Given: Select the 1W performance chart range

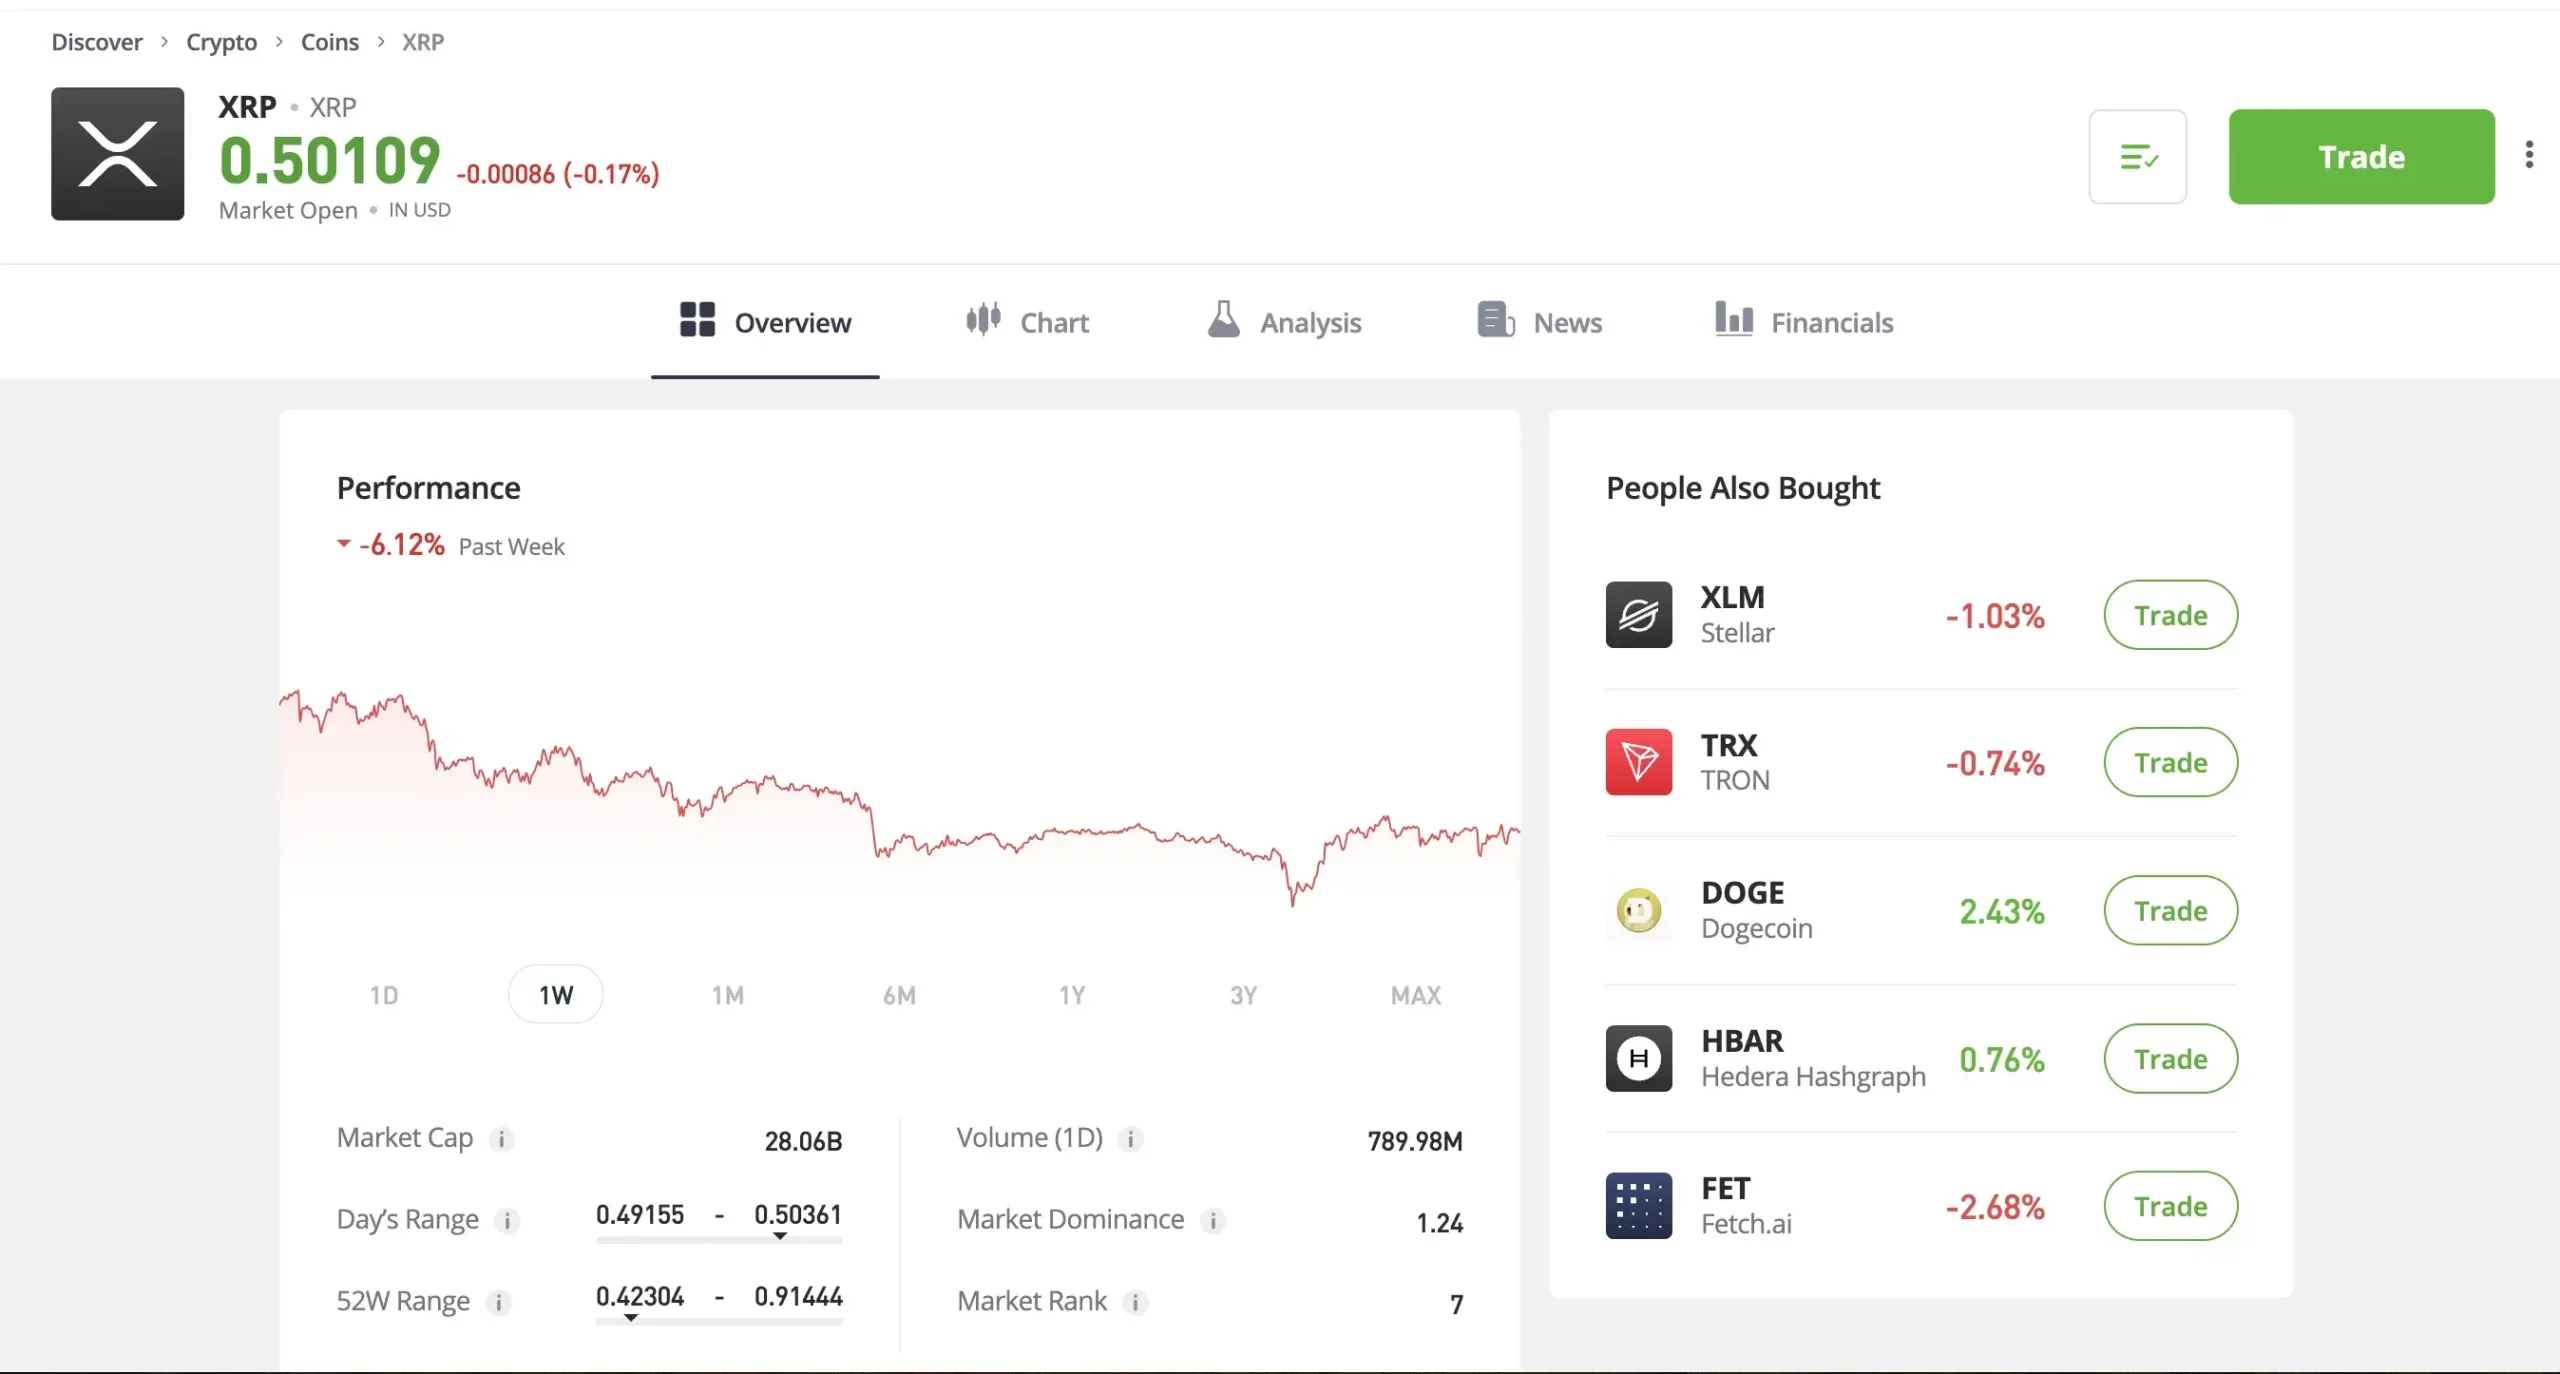Looking at the screenshot, I should pos(555,995).
